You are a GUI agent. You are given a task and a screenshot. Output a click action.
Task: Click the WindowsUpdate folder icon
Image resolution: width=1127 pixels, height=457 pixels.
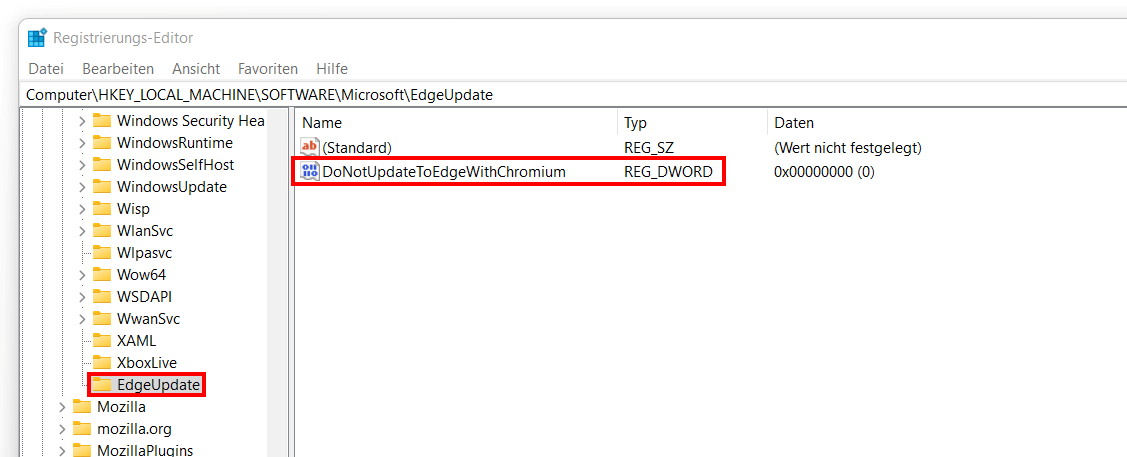click(102, 187)
